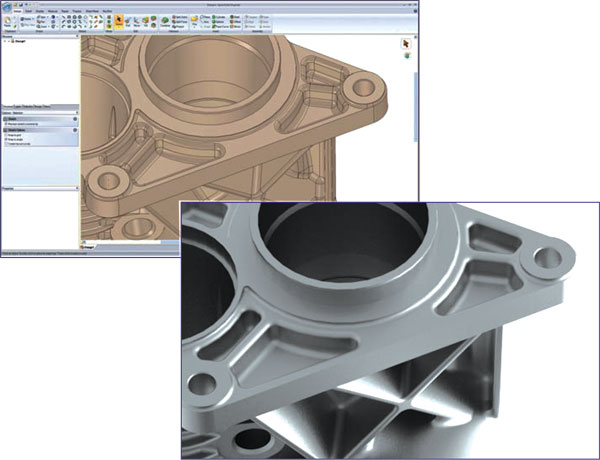Select Design1 in the Structure tree
This screenshot has width=600, height=460.
(x=19, y=41)
